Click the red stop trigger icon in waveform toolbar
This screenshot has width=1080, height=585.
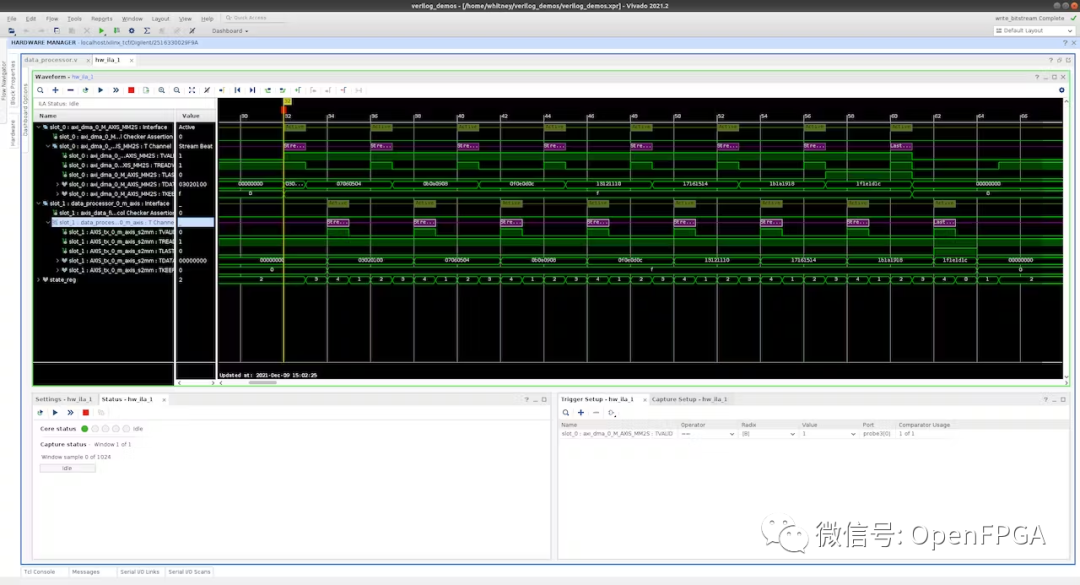pyautogui.click(x=131, y=90)
